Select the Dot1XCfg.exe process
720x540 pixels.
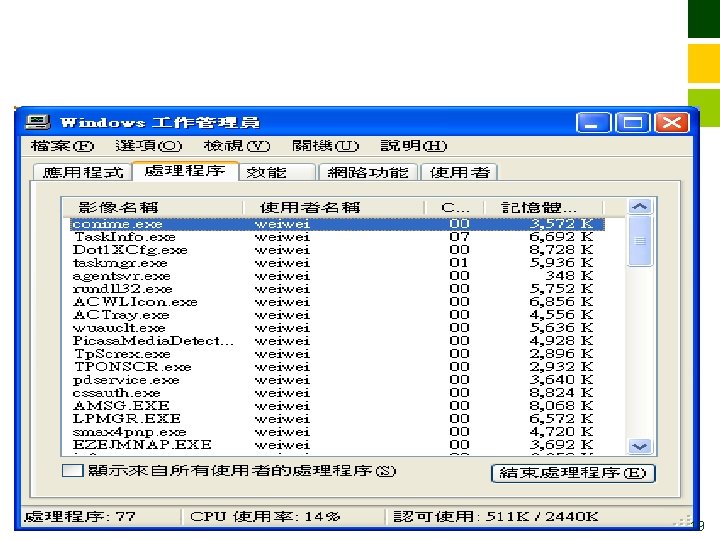338,250
